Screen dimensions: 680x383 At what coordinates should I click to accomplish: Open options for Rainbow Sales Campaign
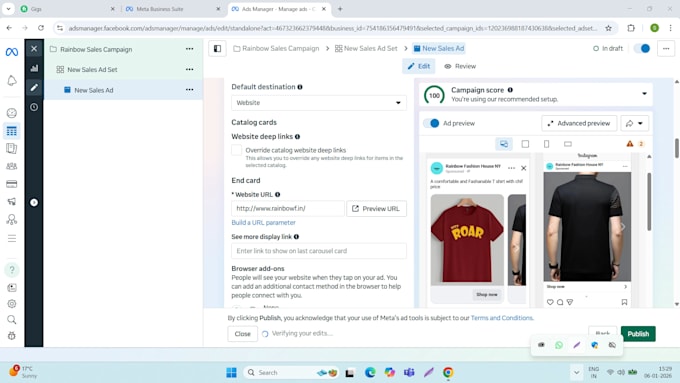(x=190, y=49)
